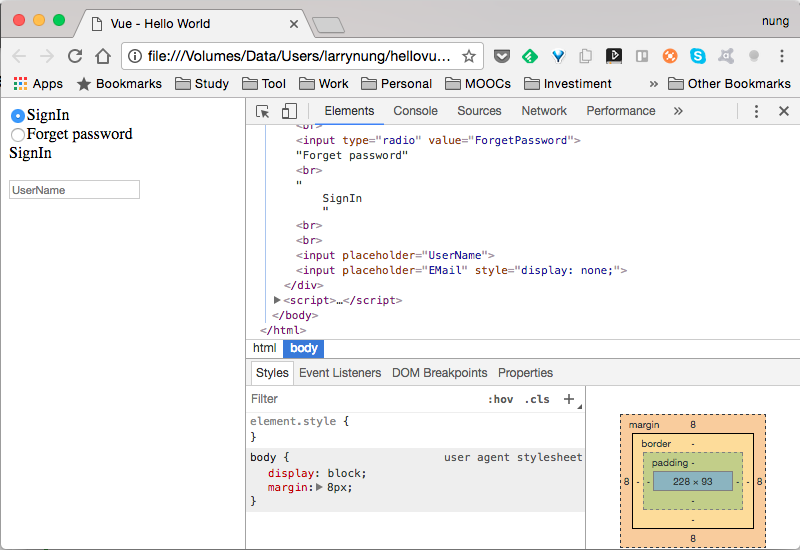
Task: Open the black terminal-style extension icon
Action: pos(614,56)
